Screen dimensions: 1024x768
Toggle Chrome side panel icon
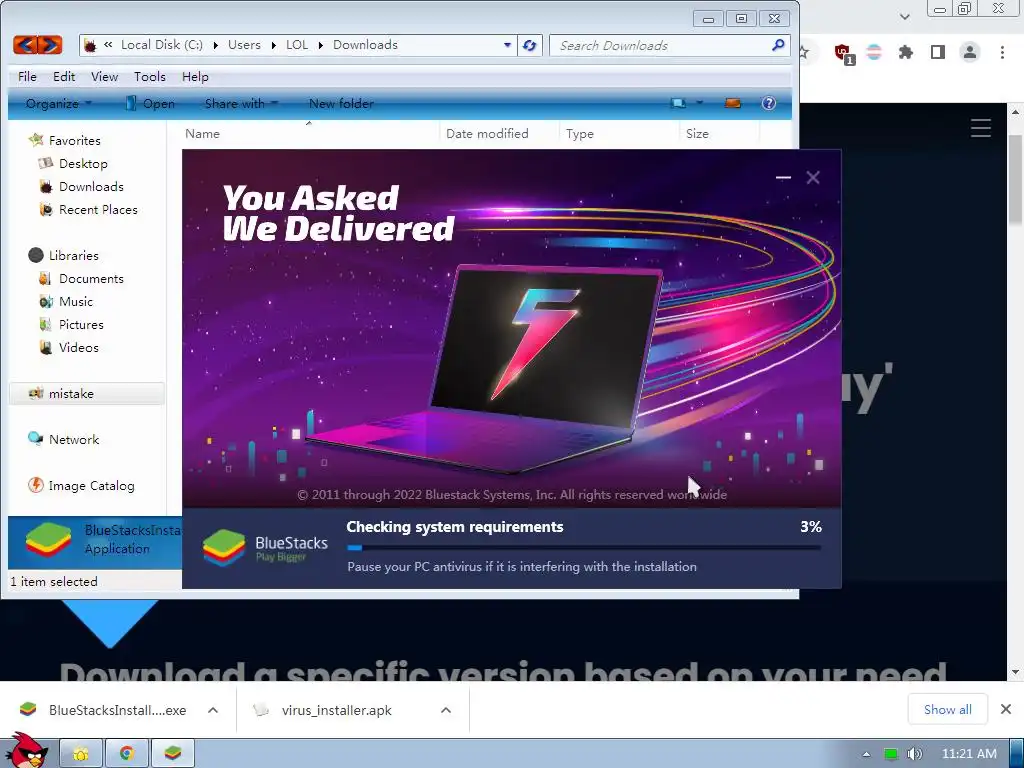point(938,52)
